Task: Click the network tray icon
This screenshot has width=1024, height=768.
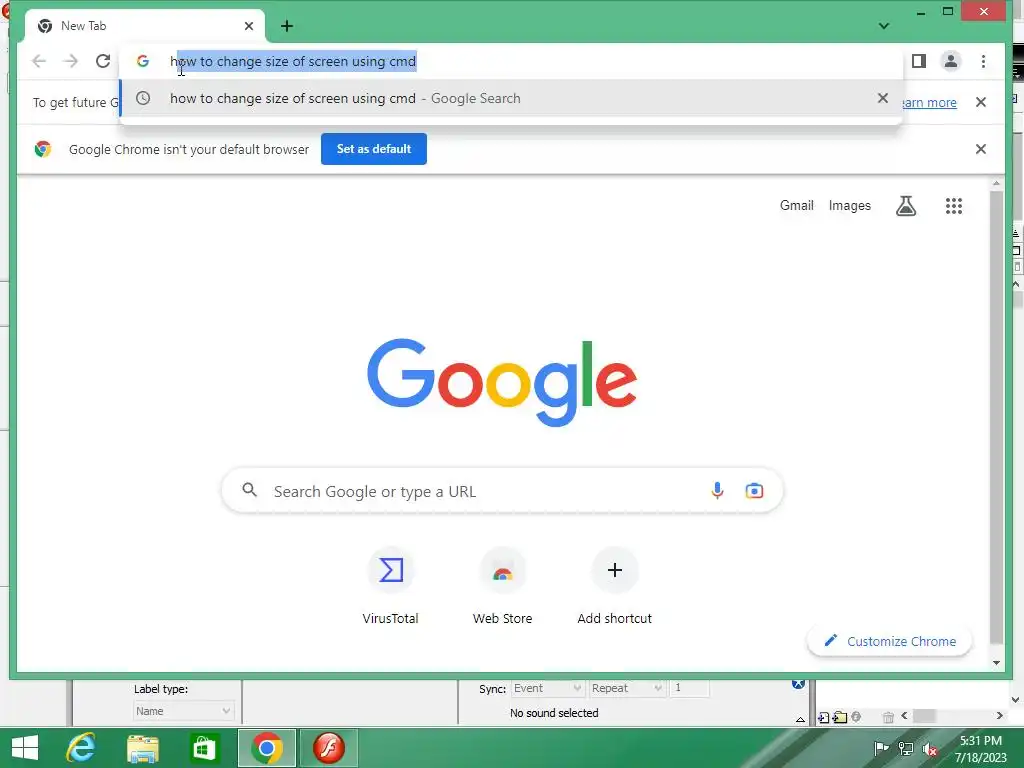Action: pyautogui.click(x=906, y=748)
